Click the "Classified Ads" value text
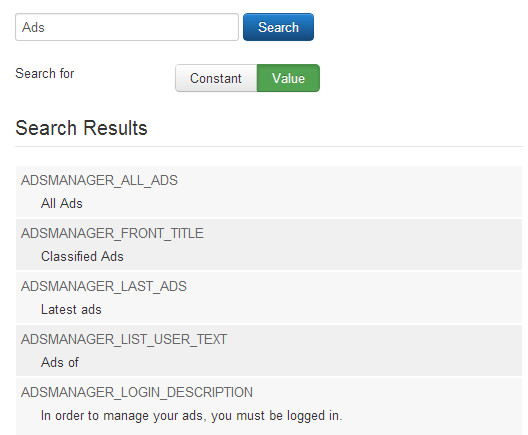The height and width of the screenshot is (435, 528). (82, 256)
